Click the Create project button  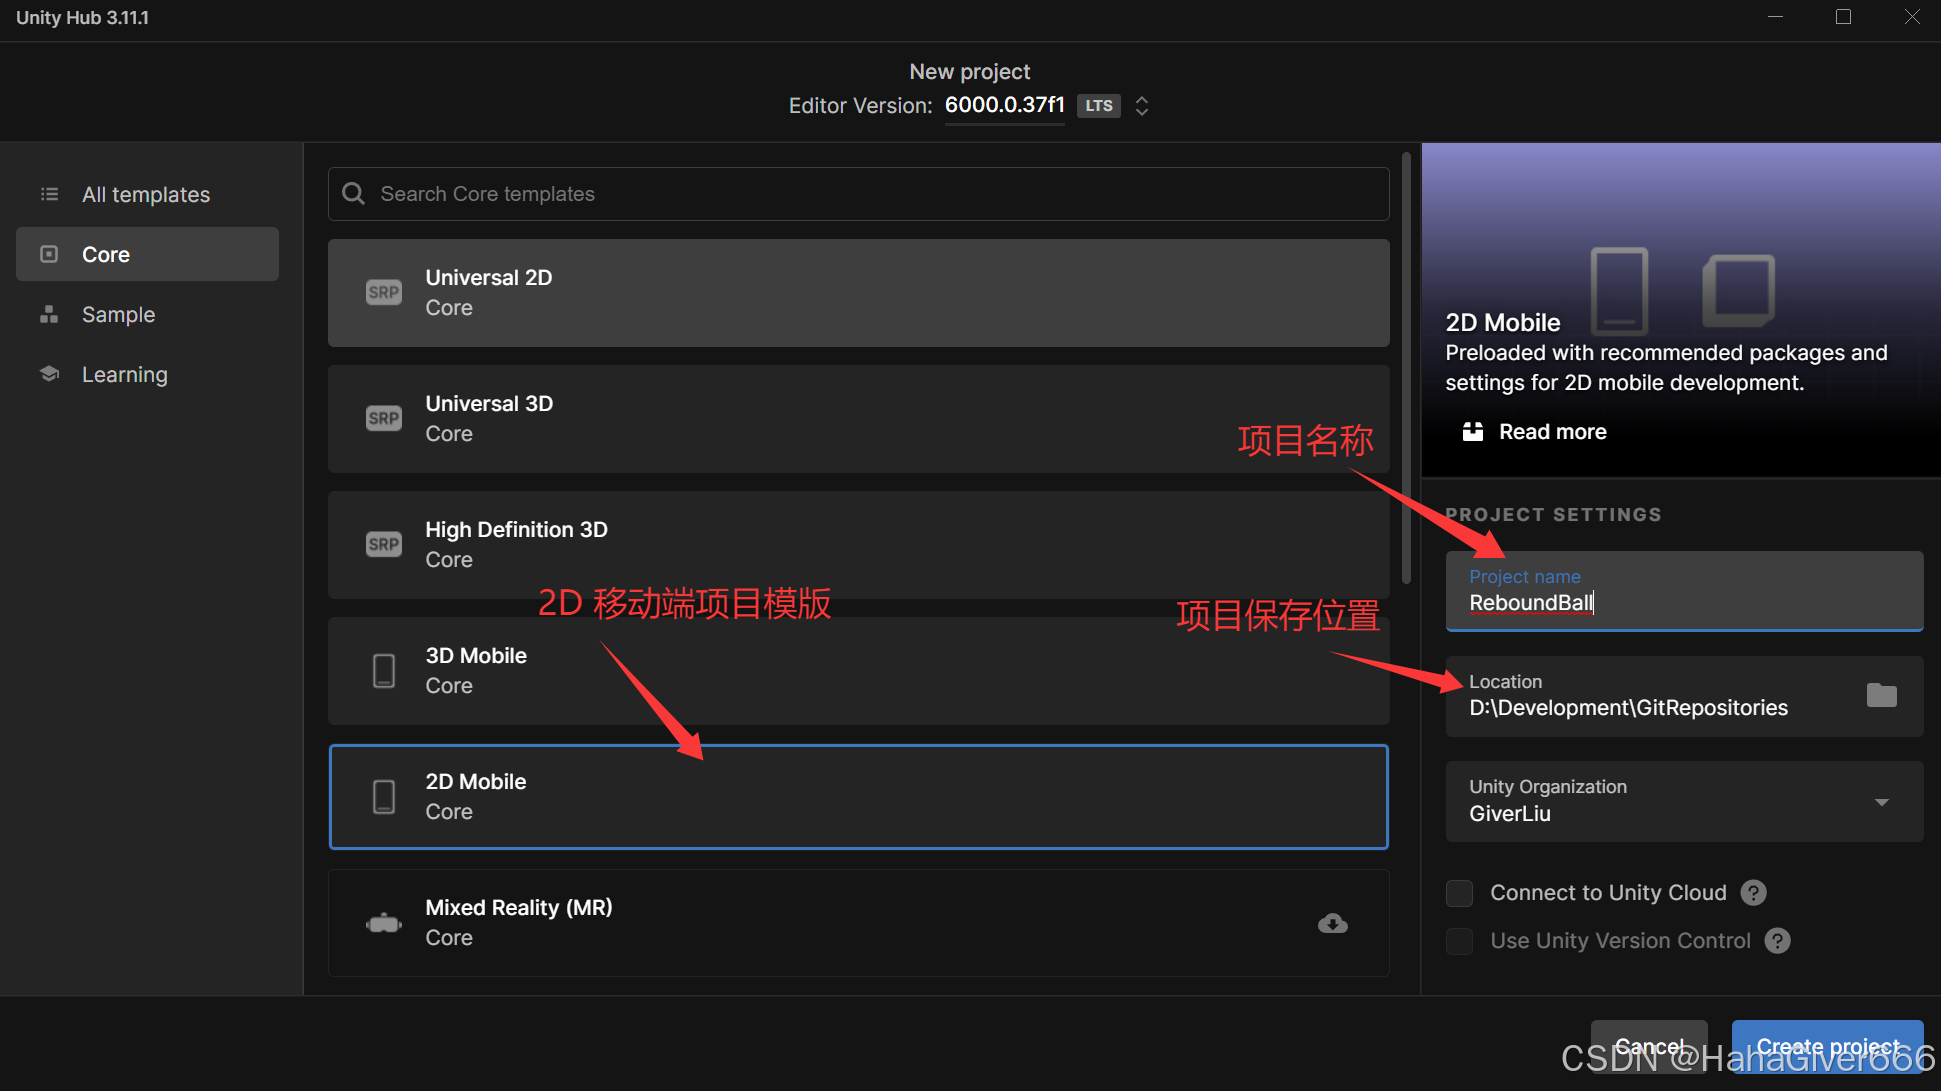(1827, 1046)
